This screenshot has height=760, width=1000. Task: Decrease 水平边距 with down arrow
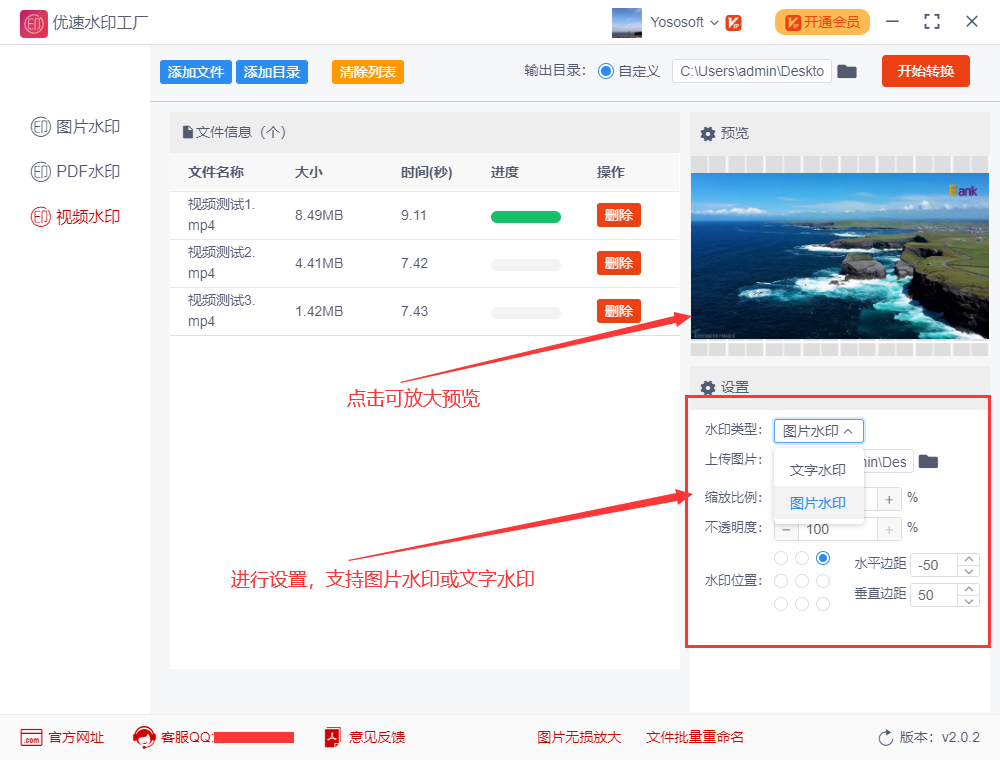(969, 571)
